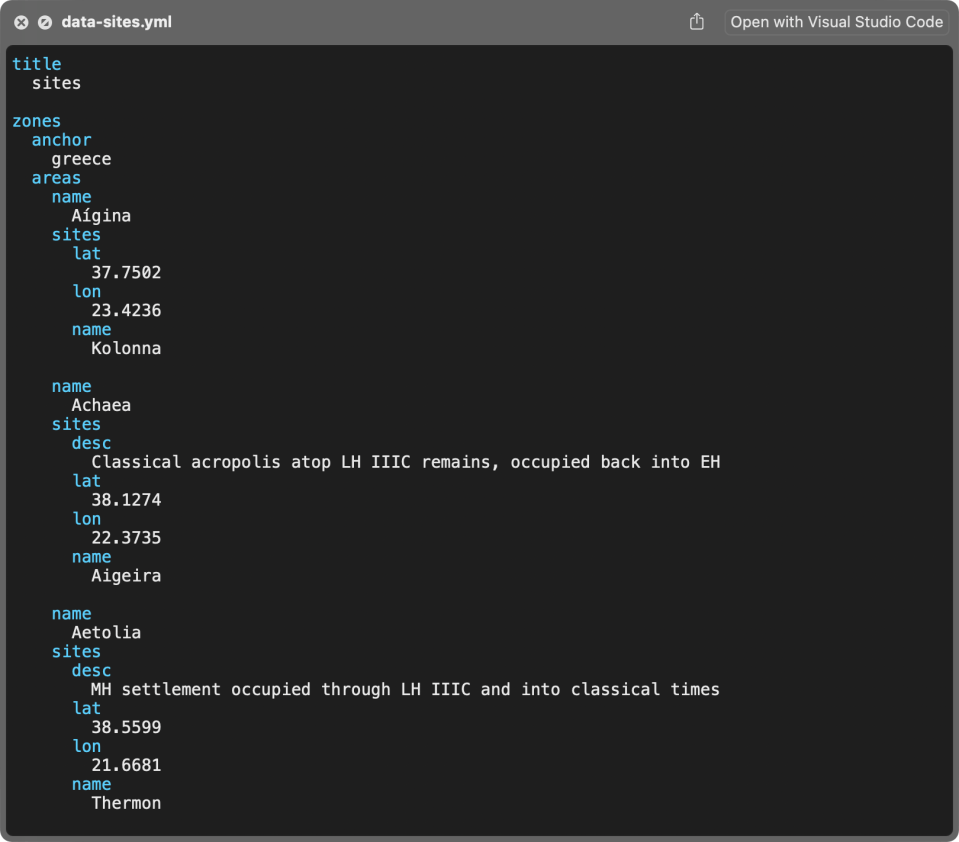The width and height of the screenshot is (959, 842).
Task: Click the area name 'Aígina'
Action: 101,216
